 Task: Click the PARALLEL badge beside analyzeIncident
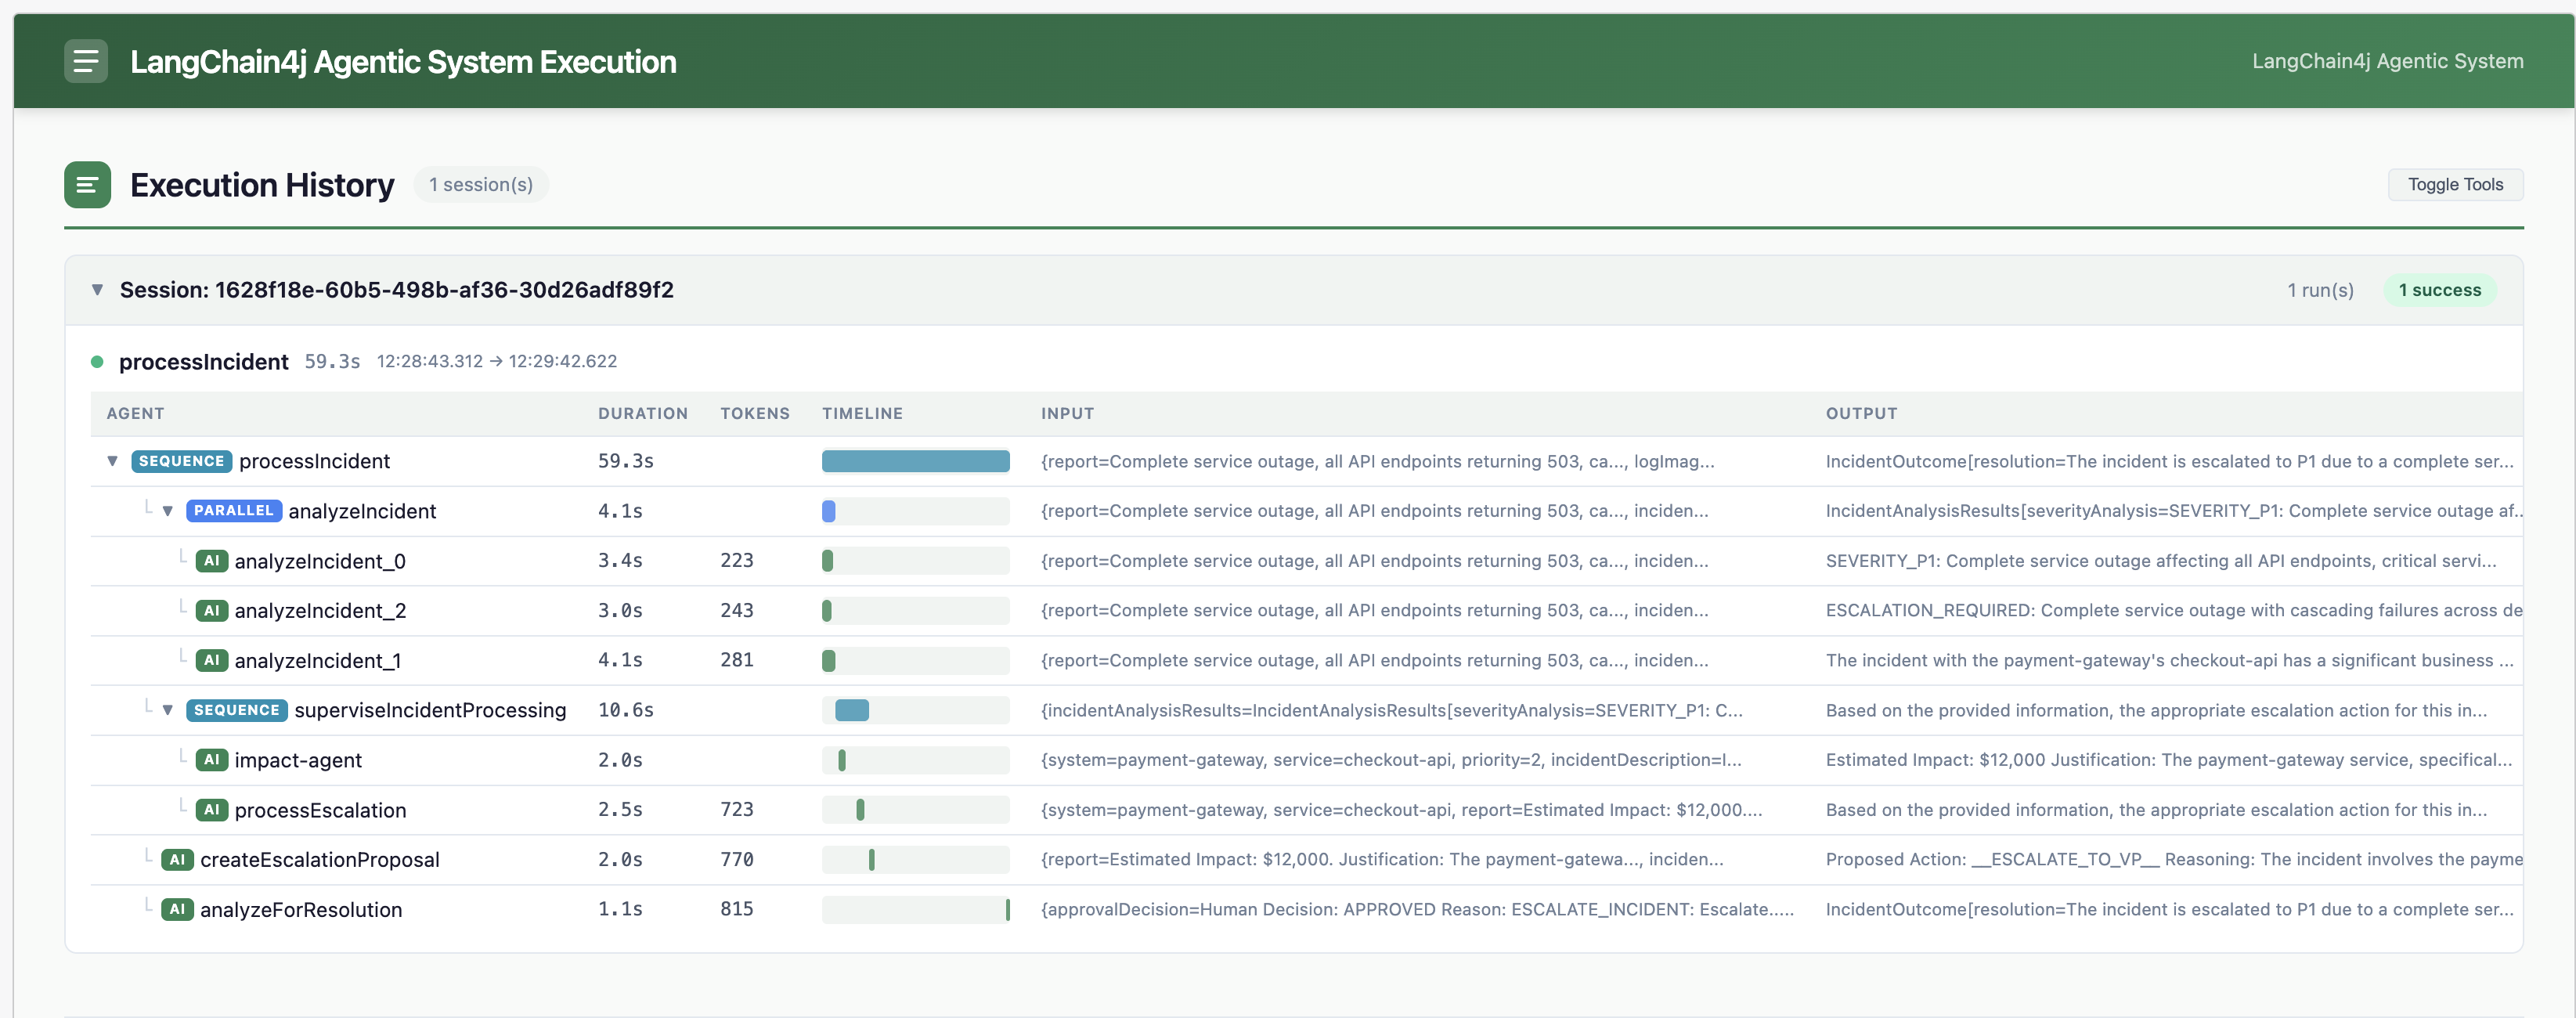pyautogui.click(x=233, y=511)
